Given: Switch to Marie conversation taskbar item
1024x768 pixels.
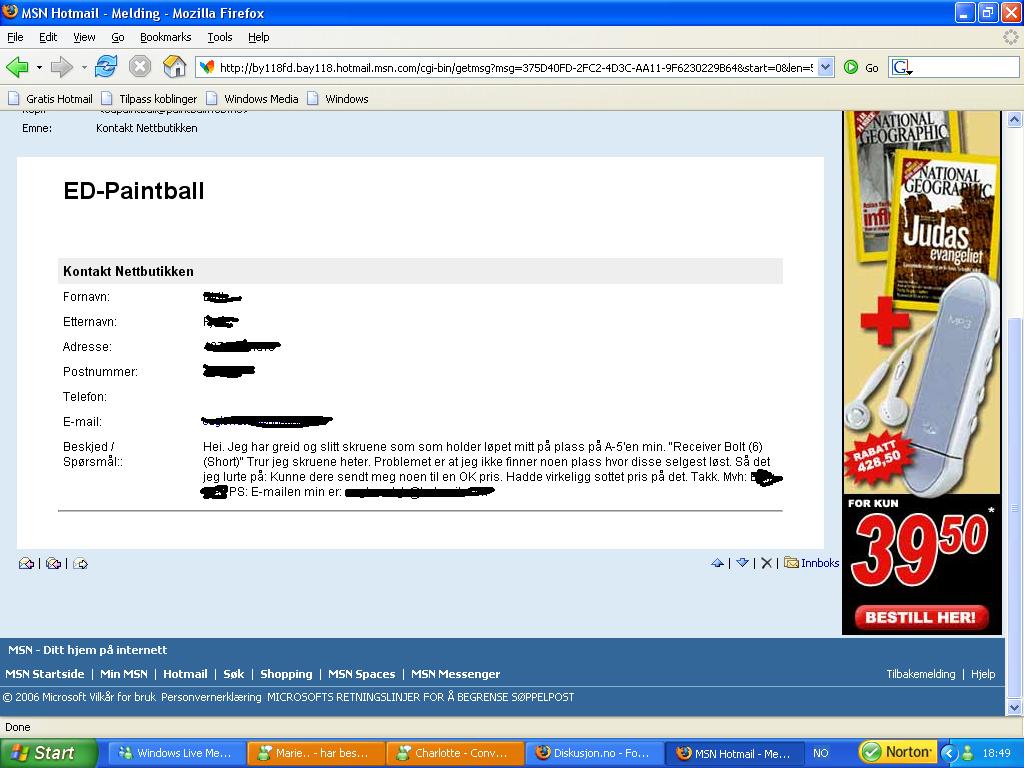Looking at the screenshot, I should tap(316, 753).
